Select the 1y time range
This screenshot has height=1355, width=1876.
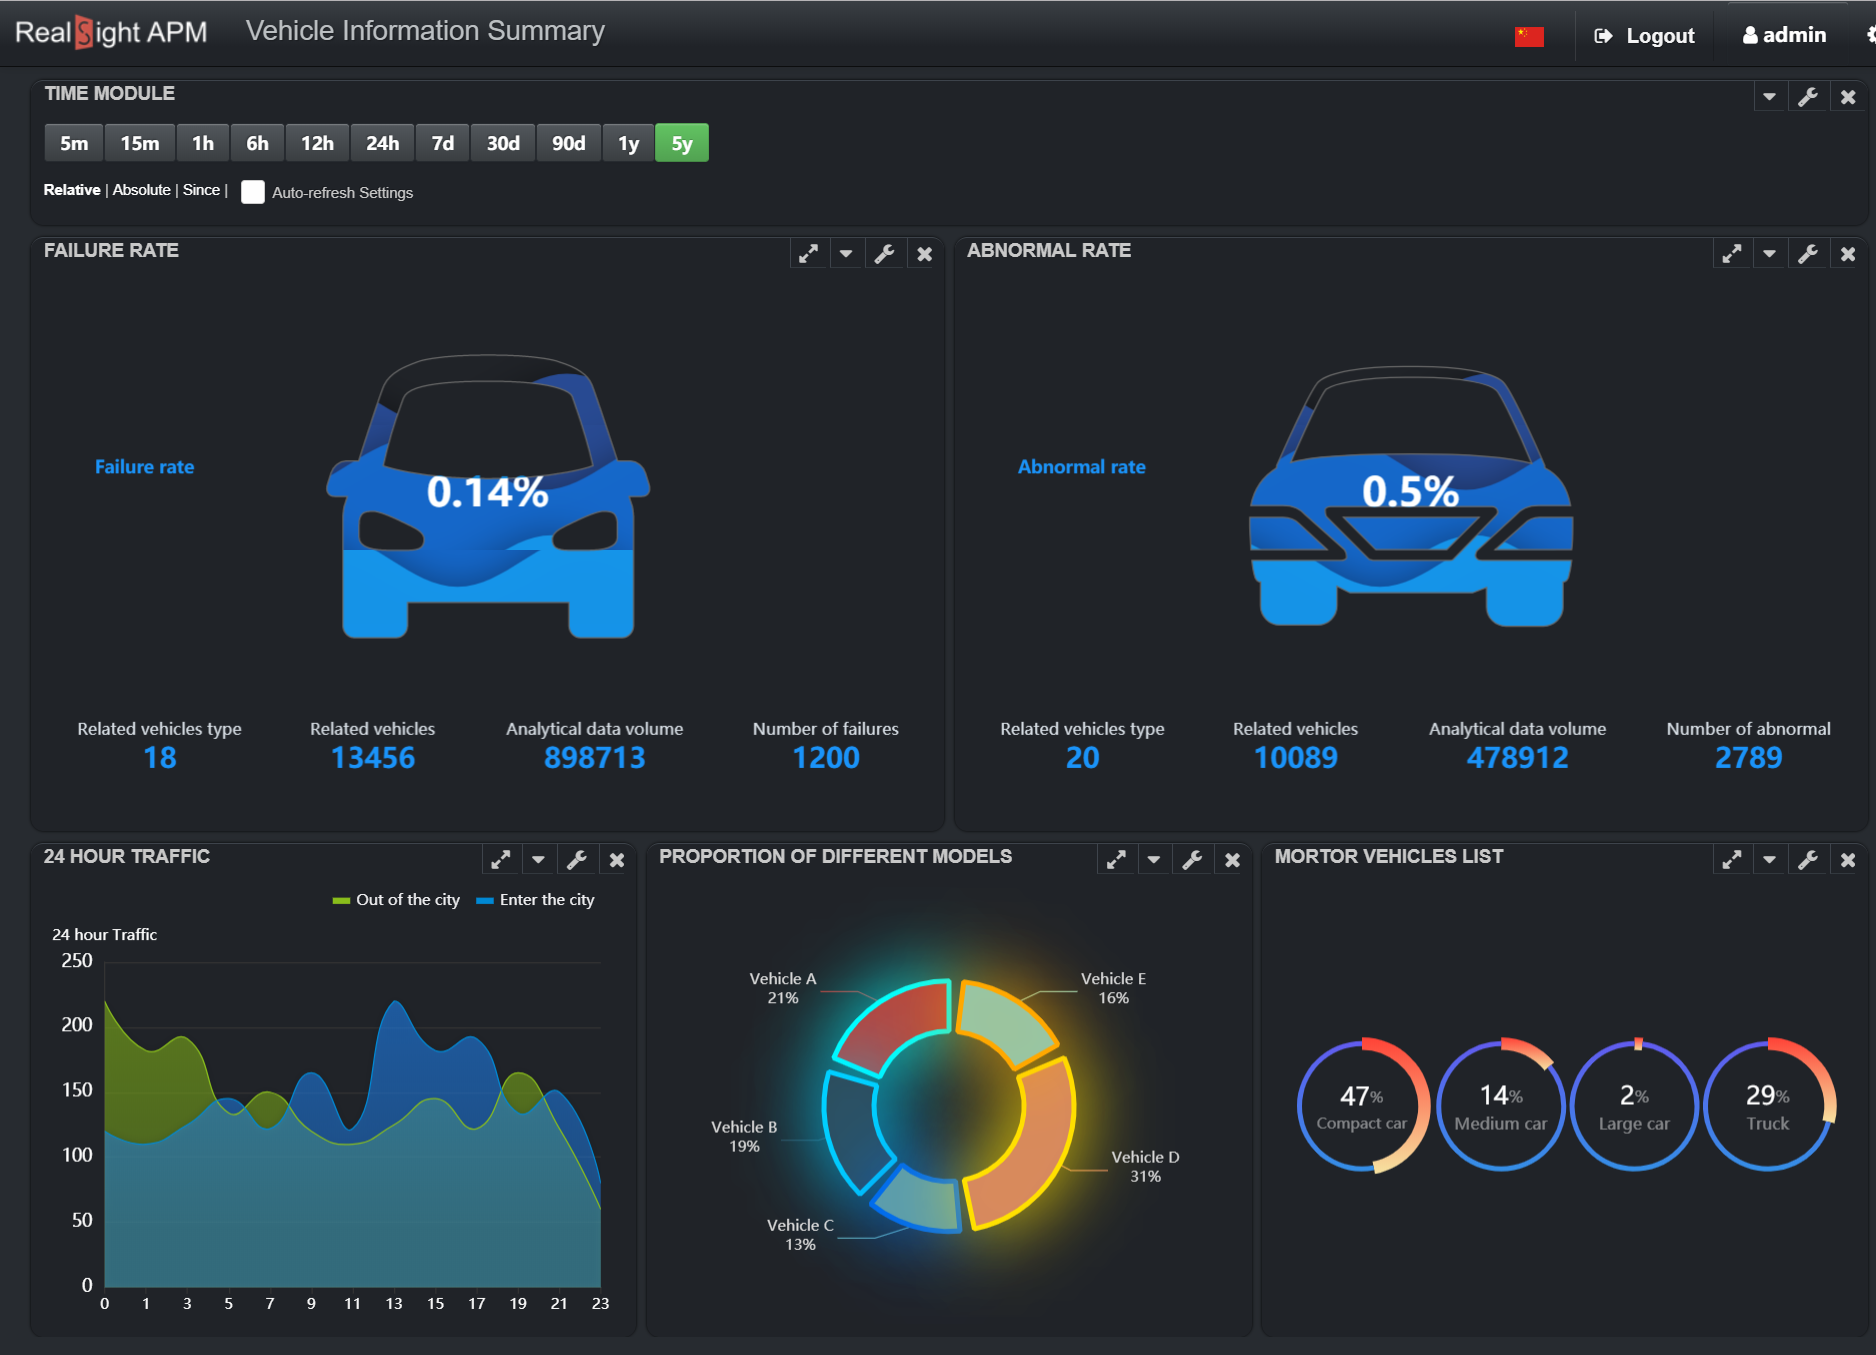click(x=628, y=143)
